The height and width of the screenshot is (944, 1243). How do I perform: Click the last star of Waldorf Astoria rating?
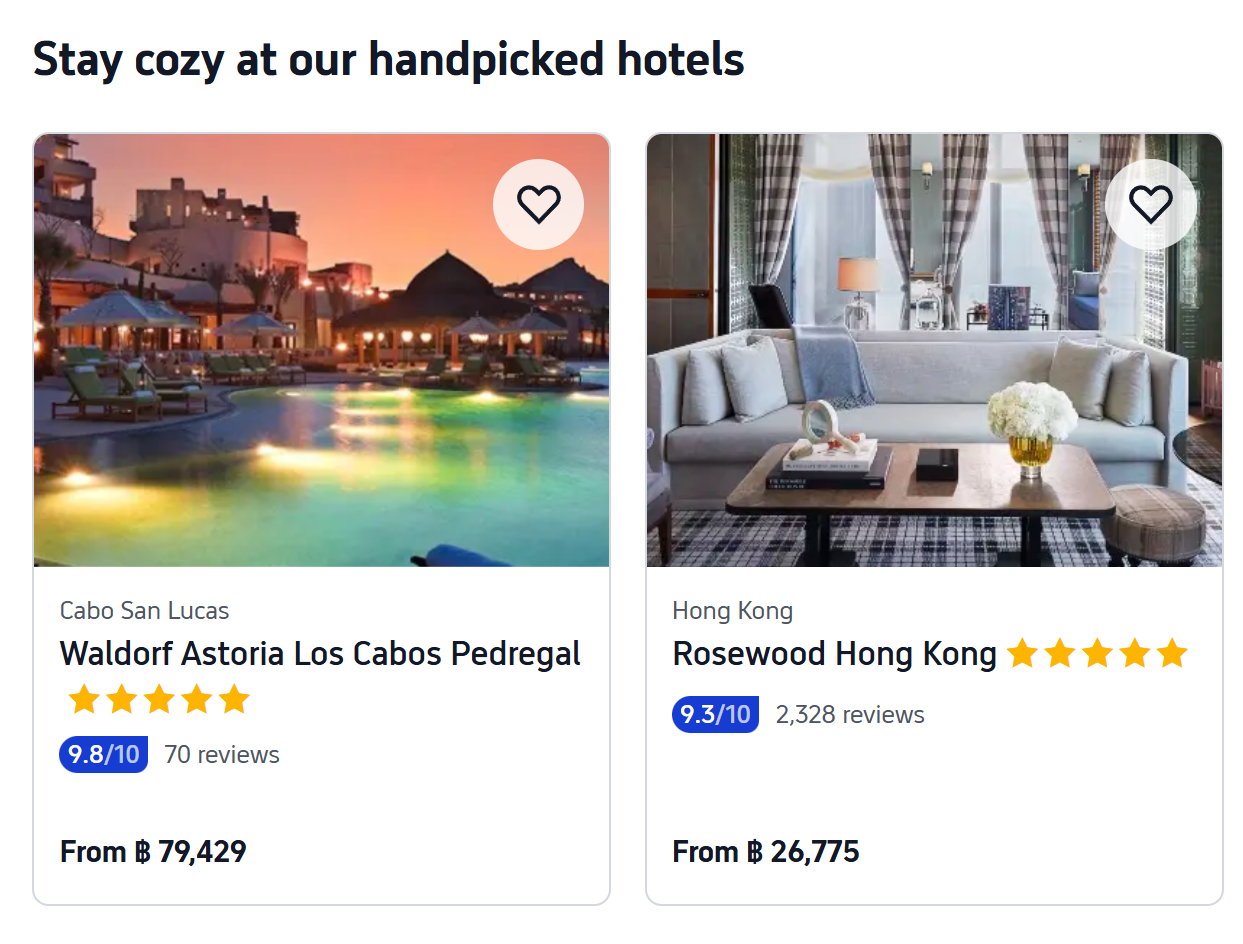234,700
